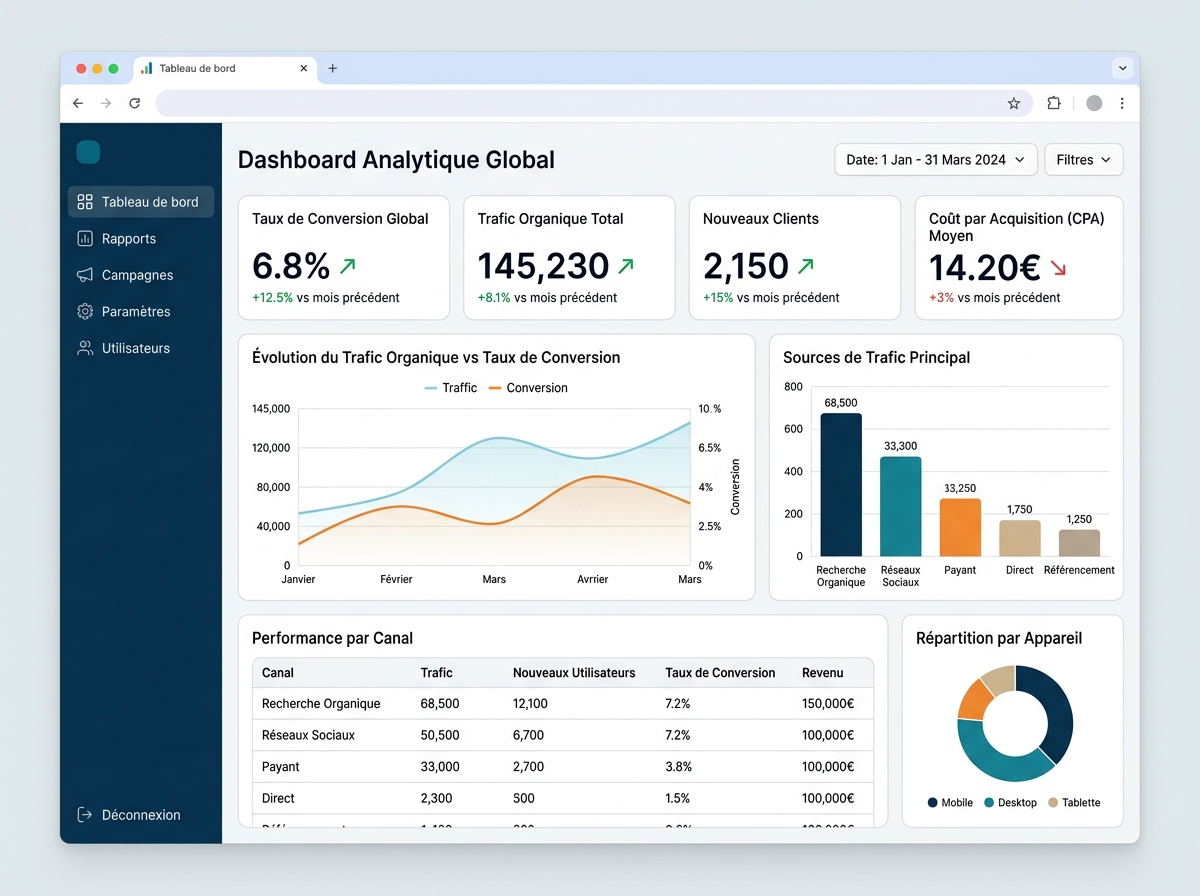This screenshot has height=896, width=1200.
Task: Open the browser three-dot menu
Action: pos(1122,103)
